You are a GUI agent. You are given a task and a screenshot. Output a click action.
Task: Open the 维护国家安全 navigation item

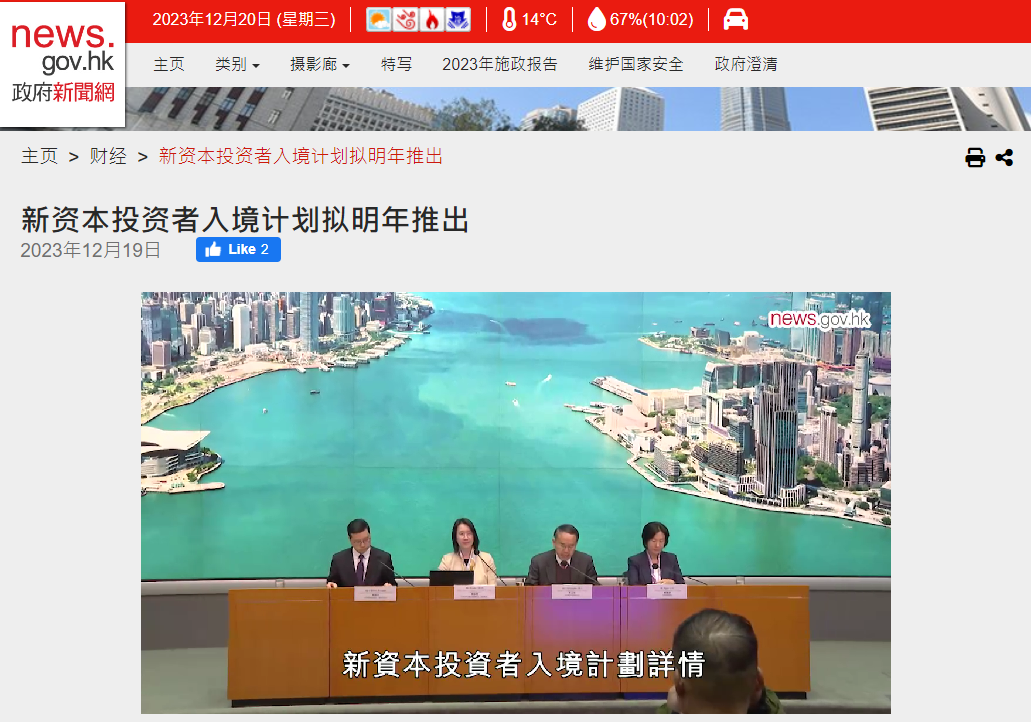point(636,64)
